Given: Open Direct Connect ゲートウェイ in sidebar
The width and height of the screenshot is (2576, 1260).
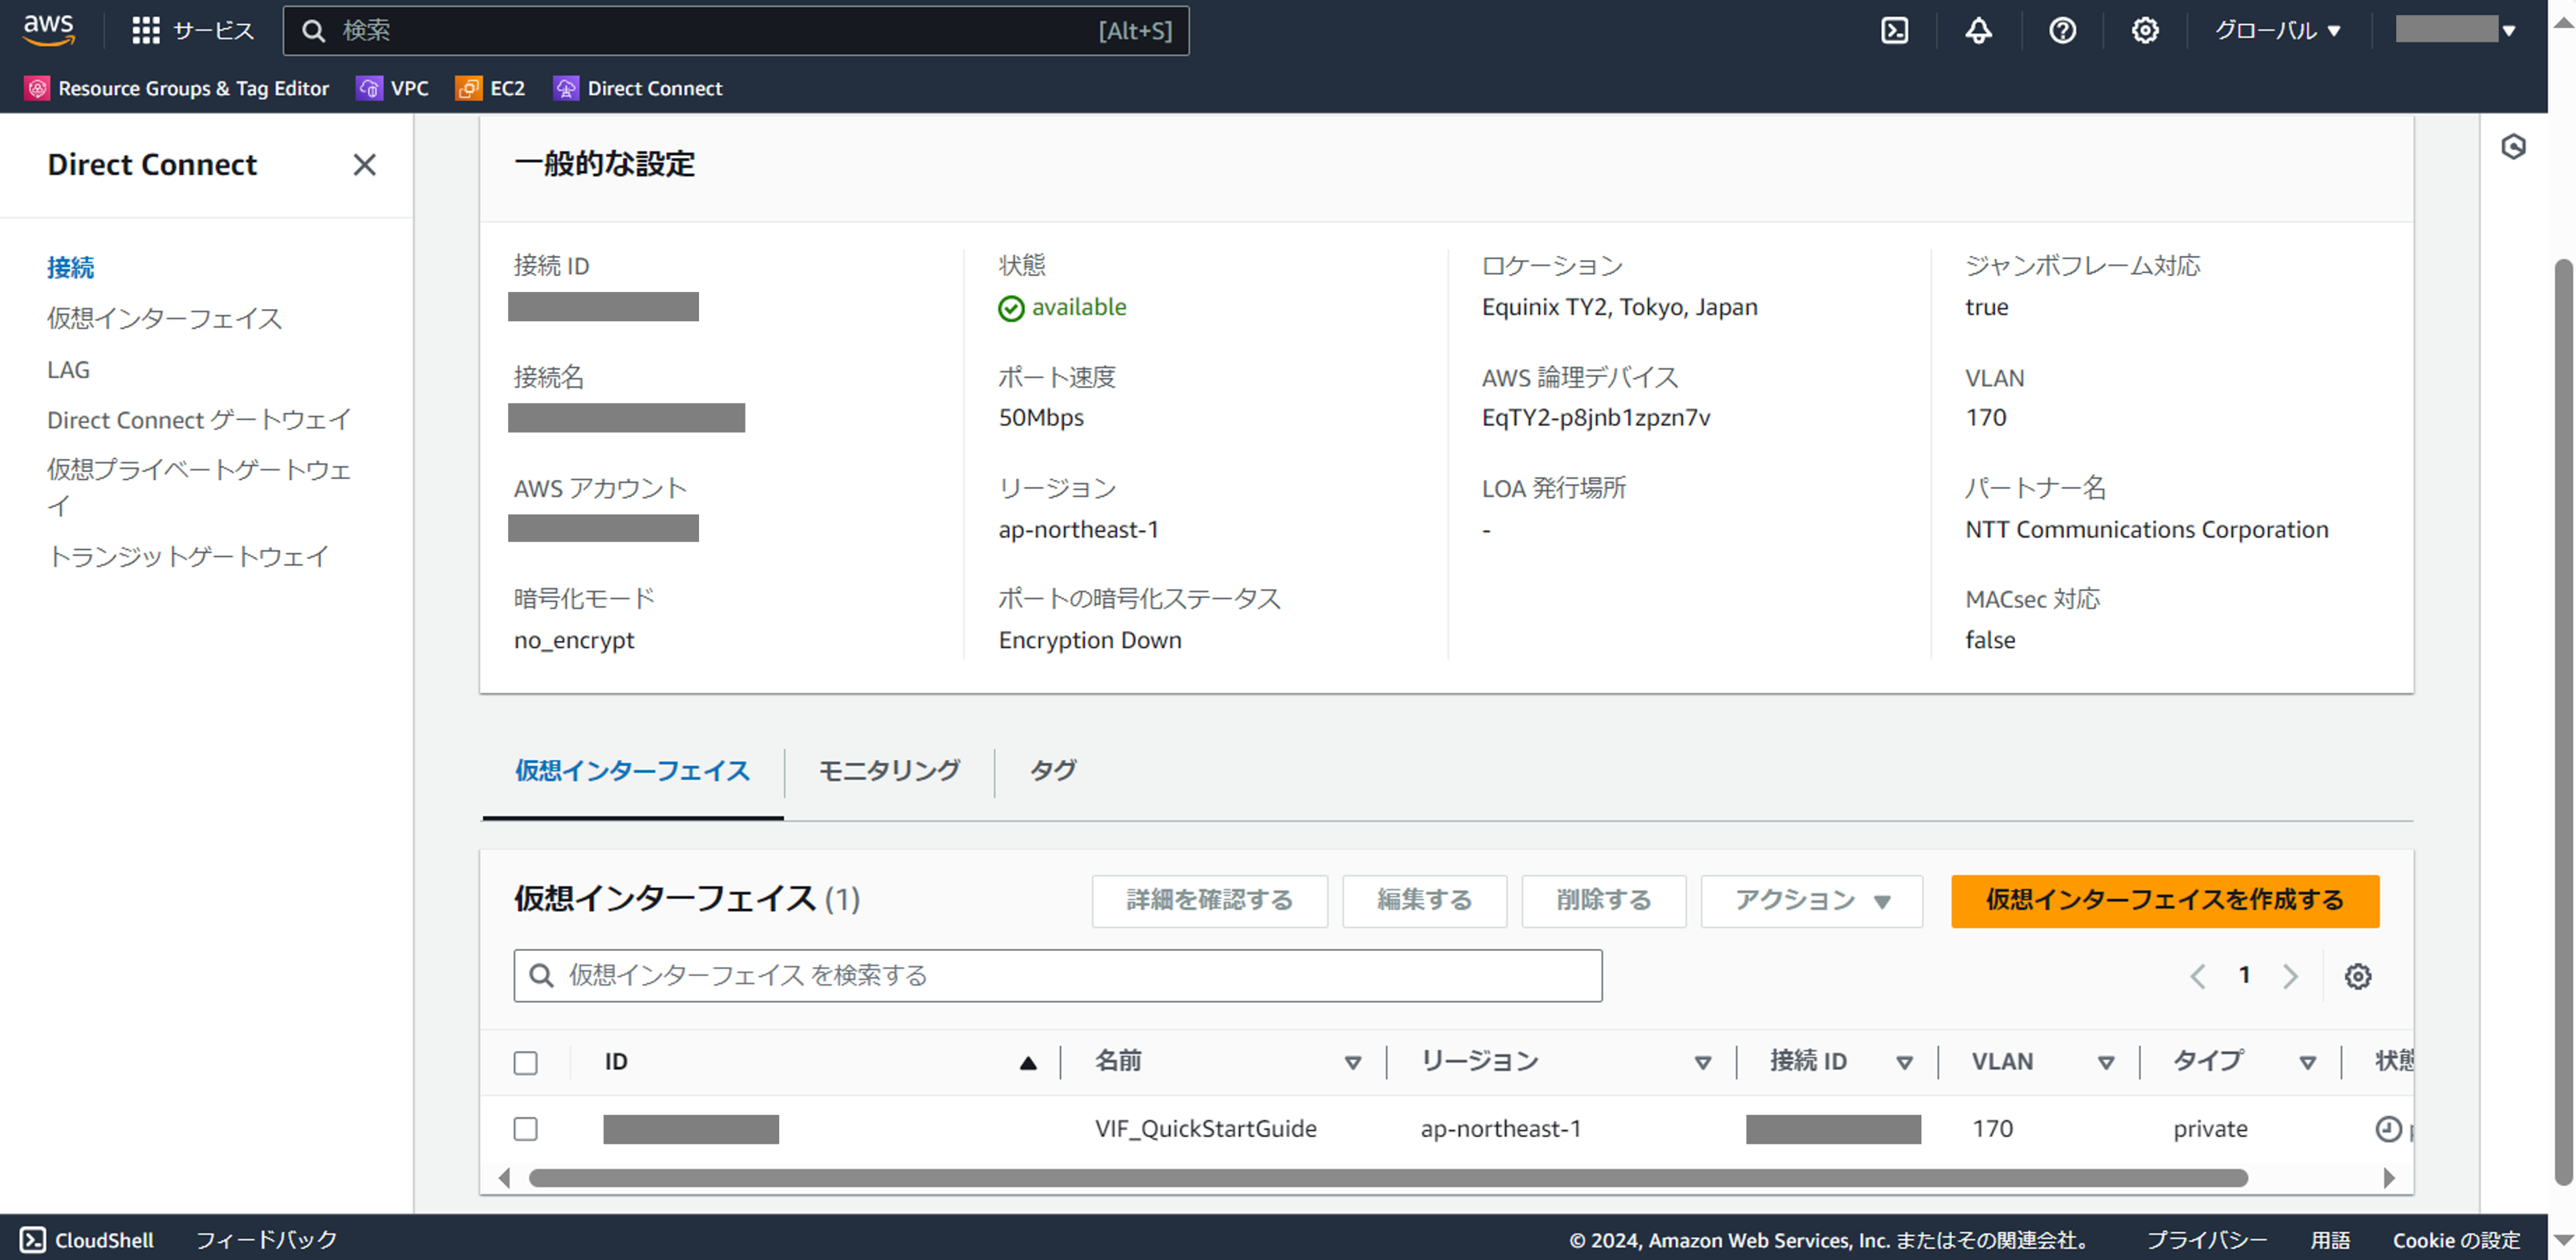Looking at the screenshot, I should click(198, 419).
